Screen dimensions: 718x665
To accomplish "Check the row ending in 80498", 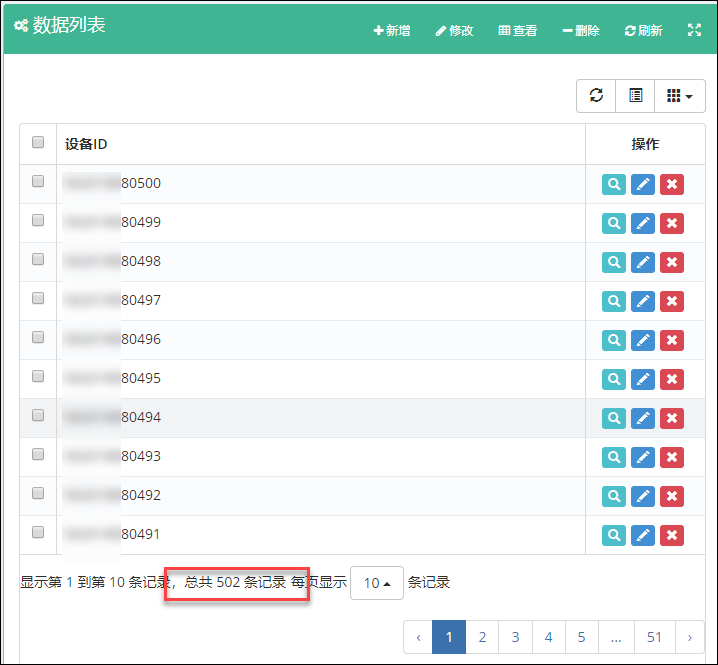I will click(38, 259).
